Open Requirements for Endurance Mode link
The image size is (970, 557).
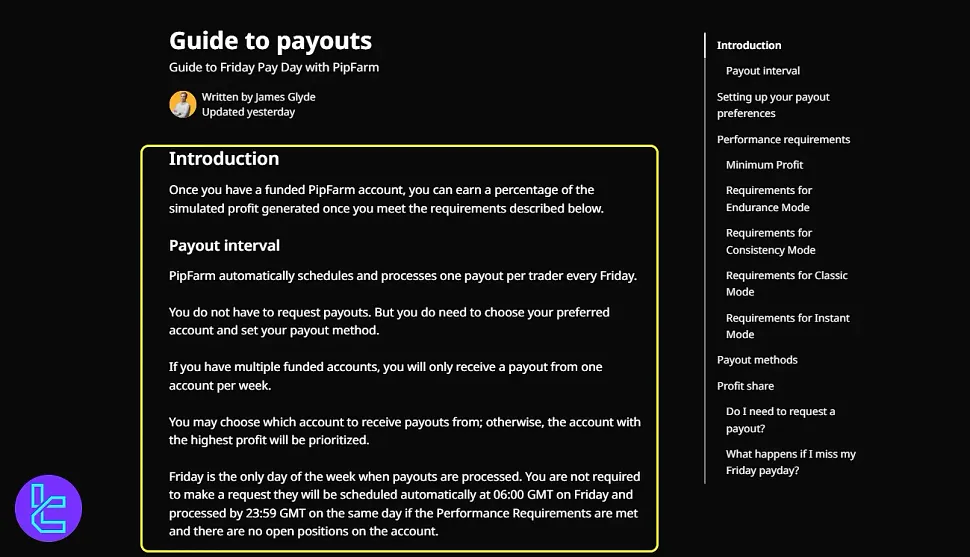[769, 199]
